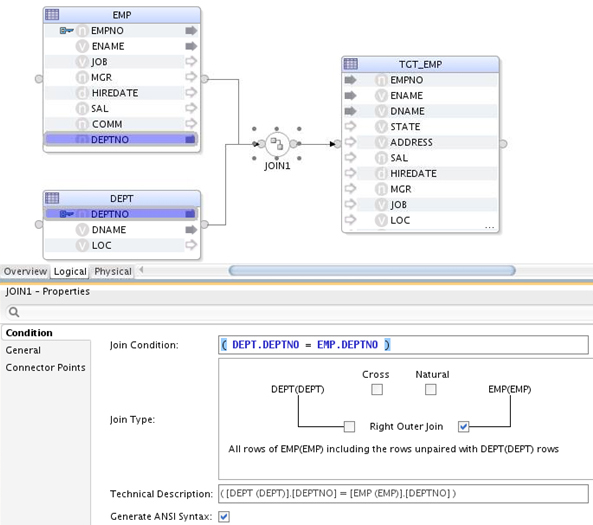This screenshot has height=525, width=593.
Task: Click the horizontal scrollbar thumb of the diagram
Action: coord(372,270)
